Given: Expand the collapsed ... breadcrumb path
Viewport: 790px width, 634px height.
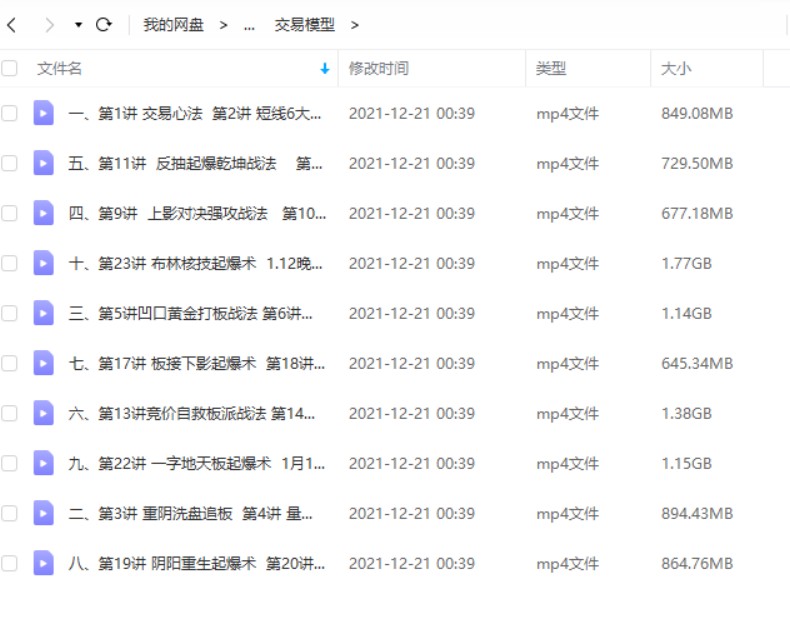Looking at the screenshot, I should [249, 26].
